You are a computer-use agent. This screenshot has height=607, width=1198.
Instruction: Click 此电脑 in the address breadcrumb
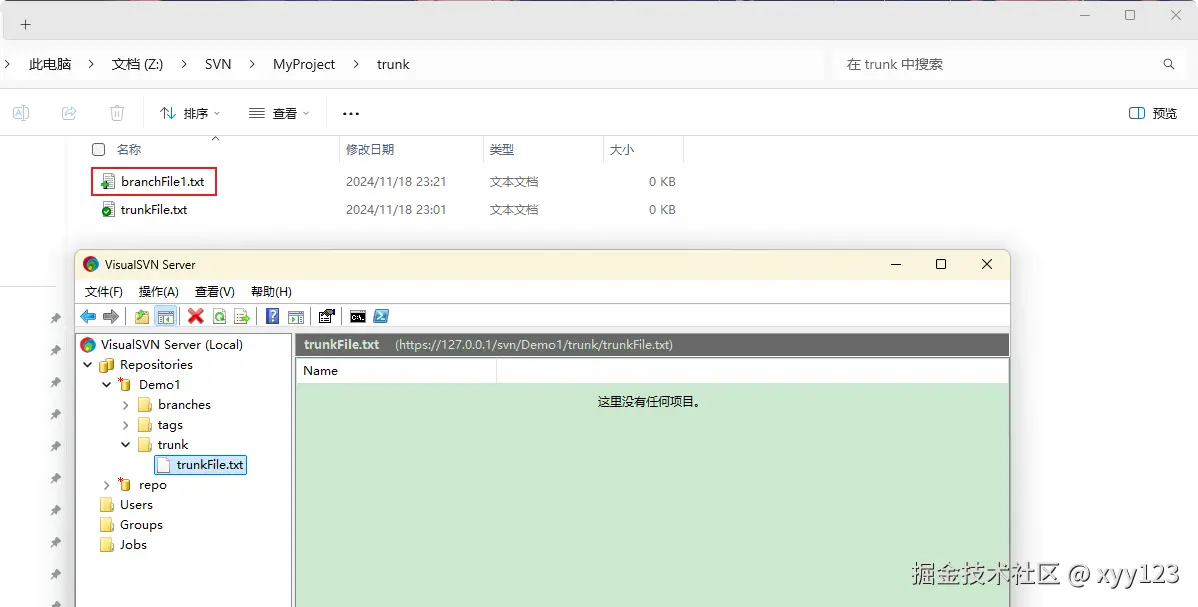50,64
